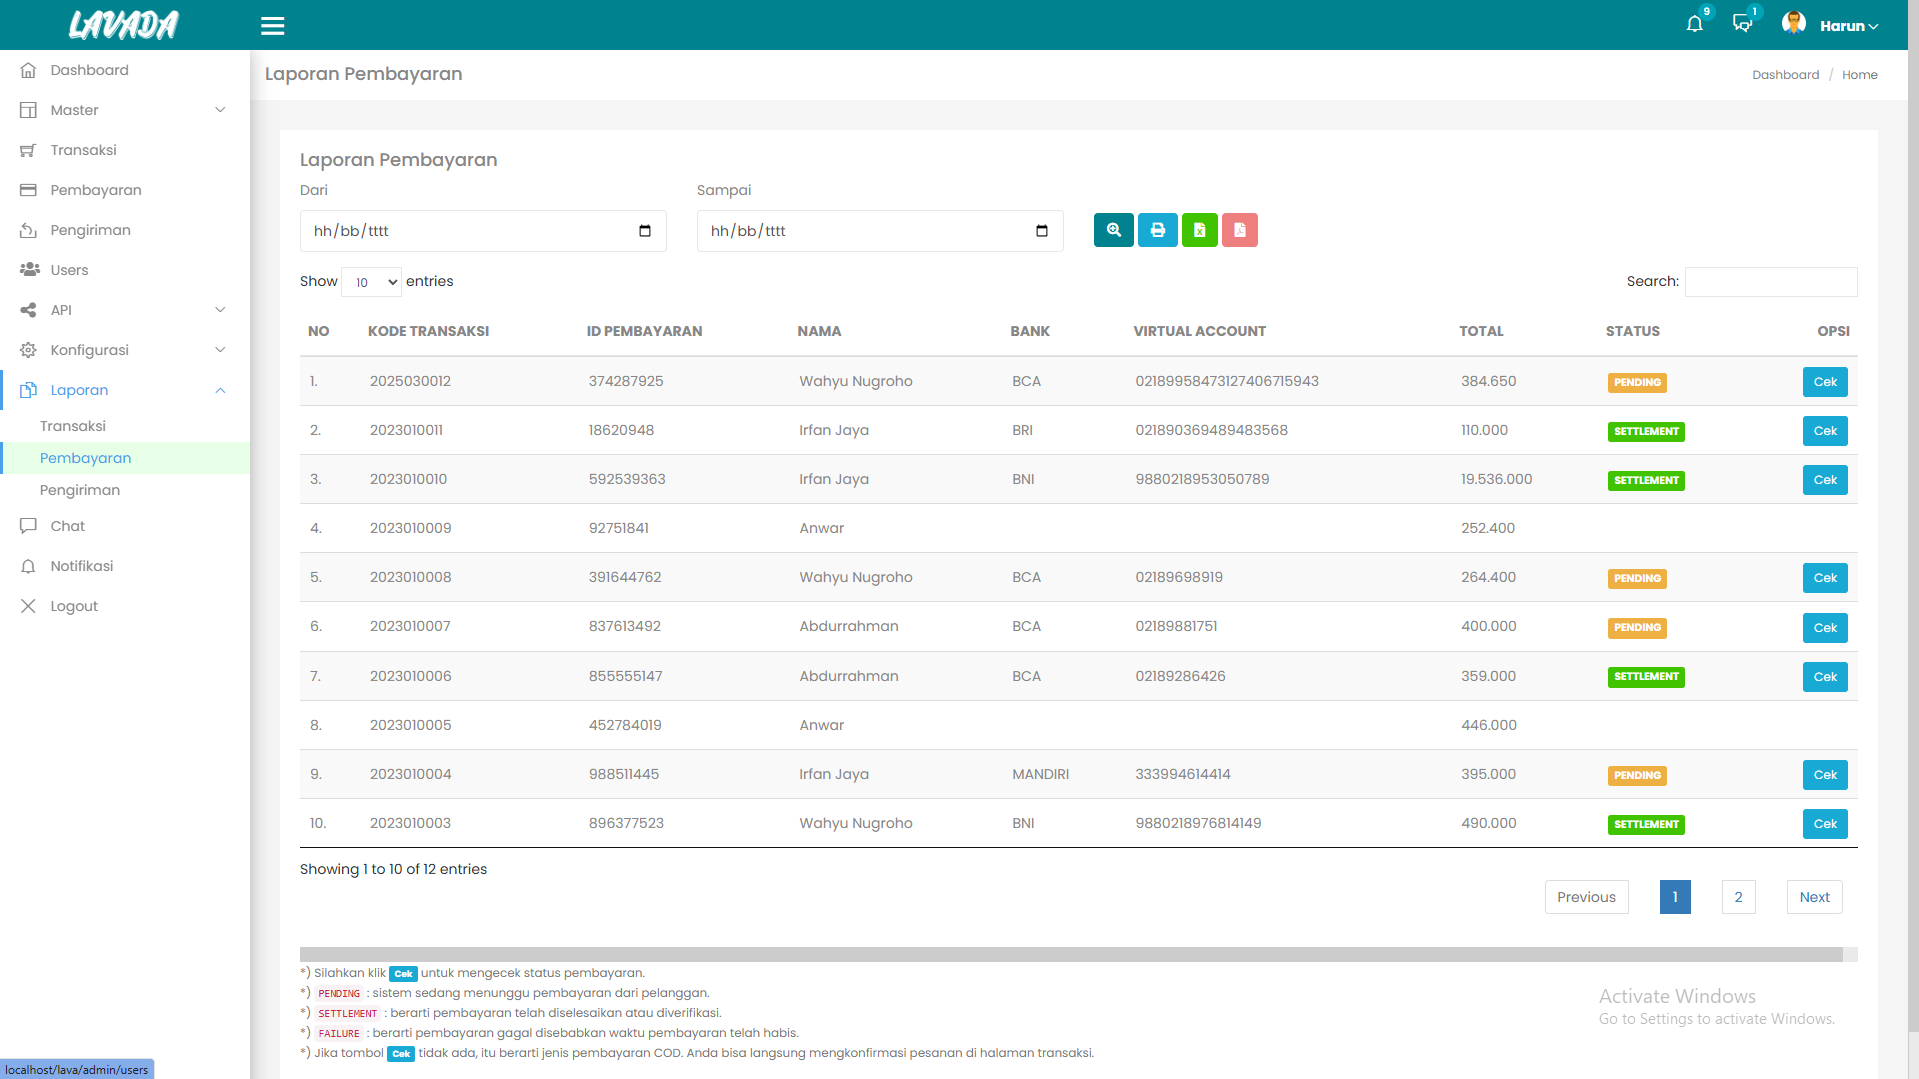1919x1079 pixels.
Task: Click Cek for transaction 2023010007
Action: pyautogui.click(x=1825, y=628)
